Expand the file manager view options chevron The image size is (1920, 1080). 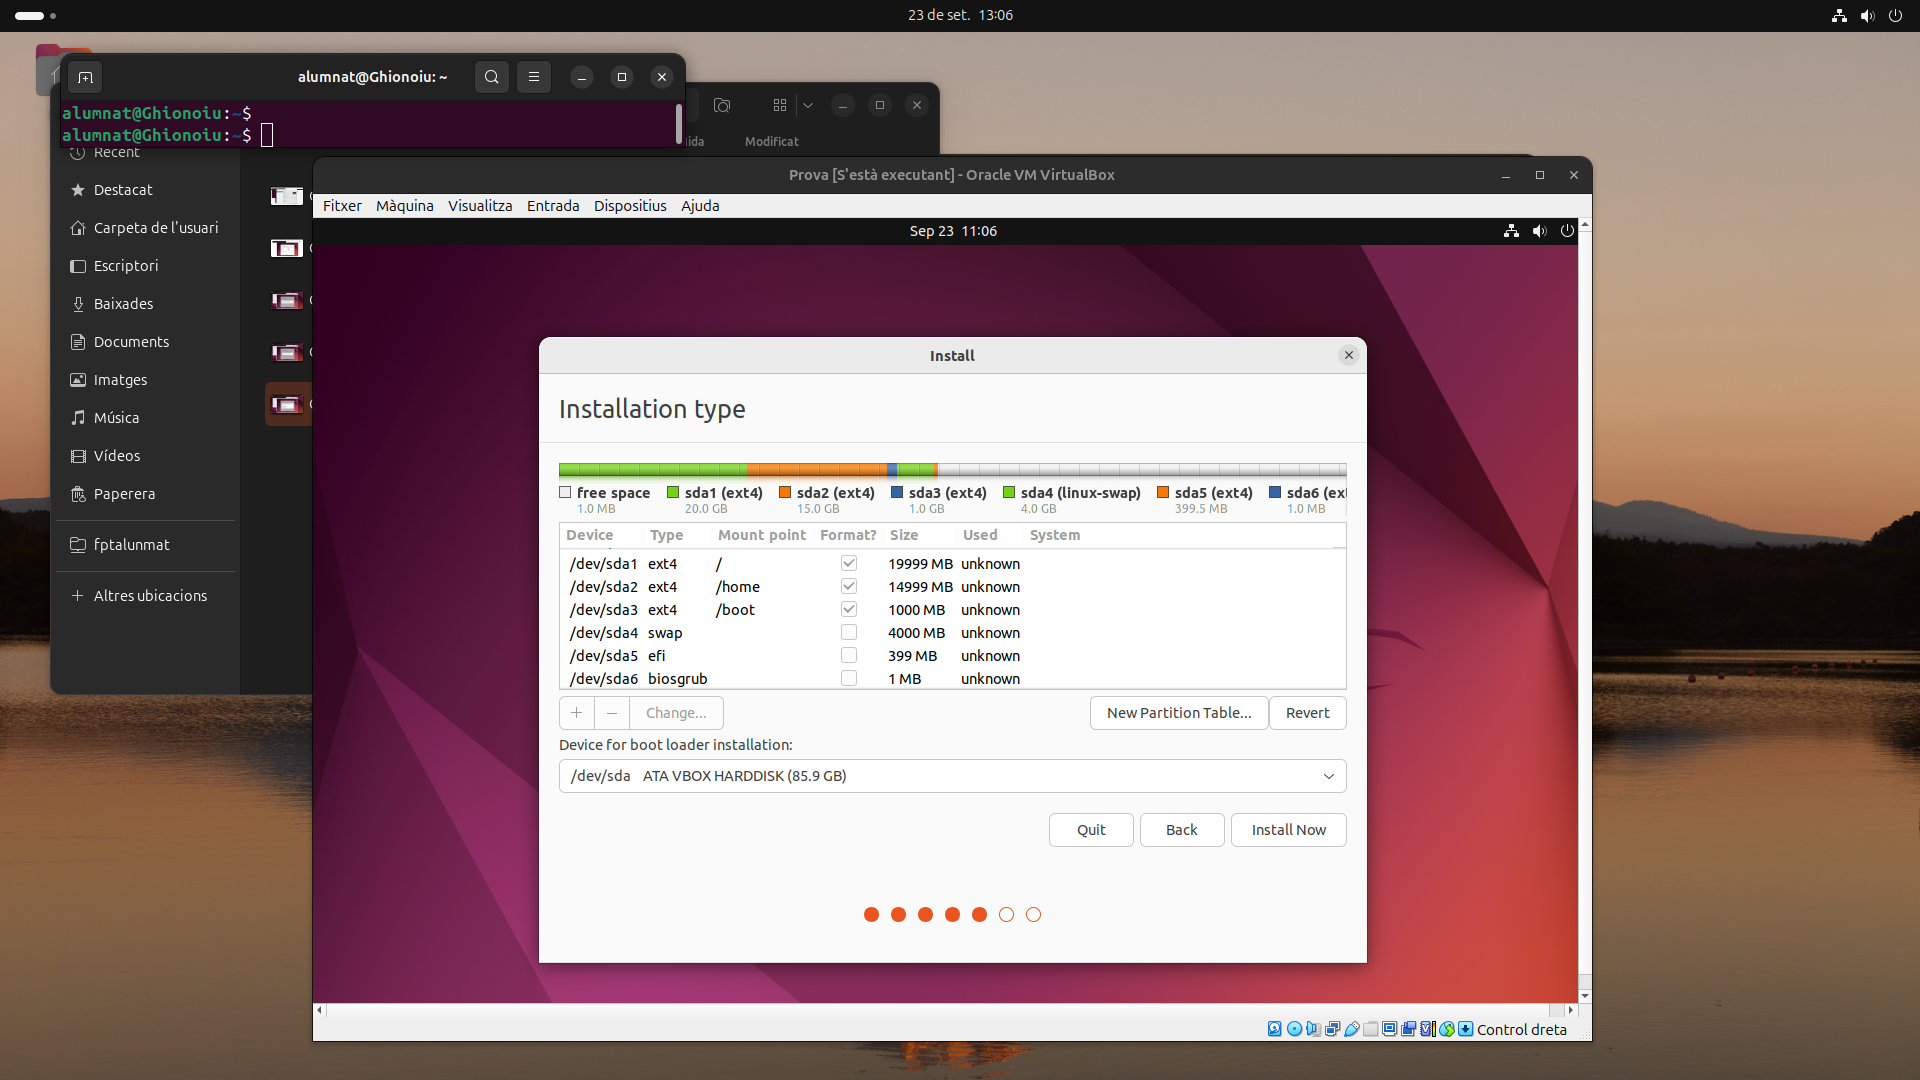click(x=808, y=105)
